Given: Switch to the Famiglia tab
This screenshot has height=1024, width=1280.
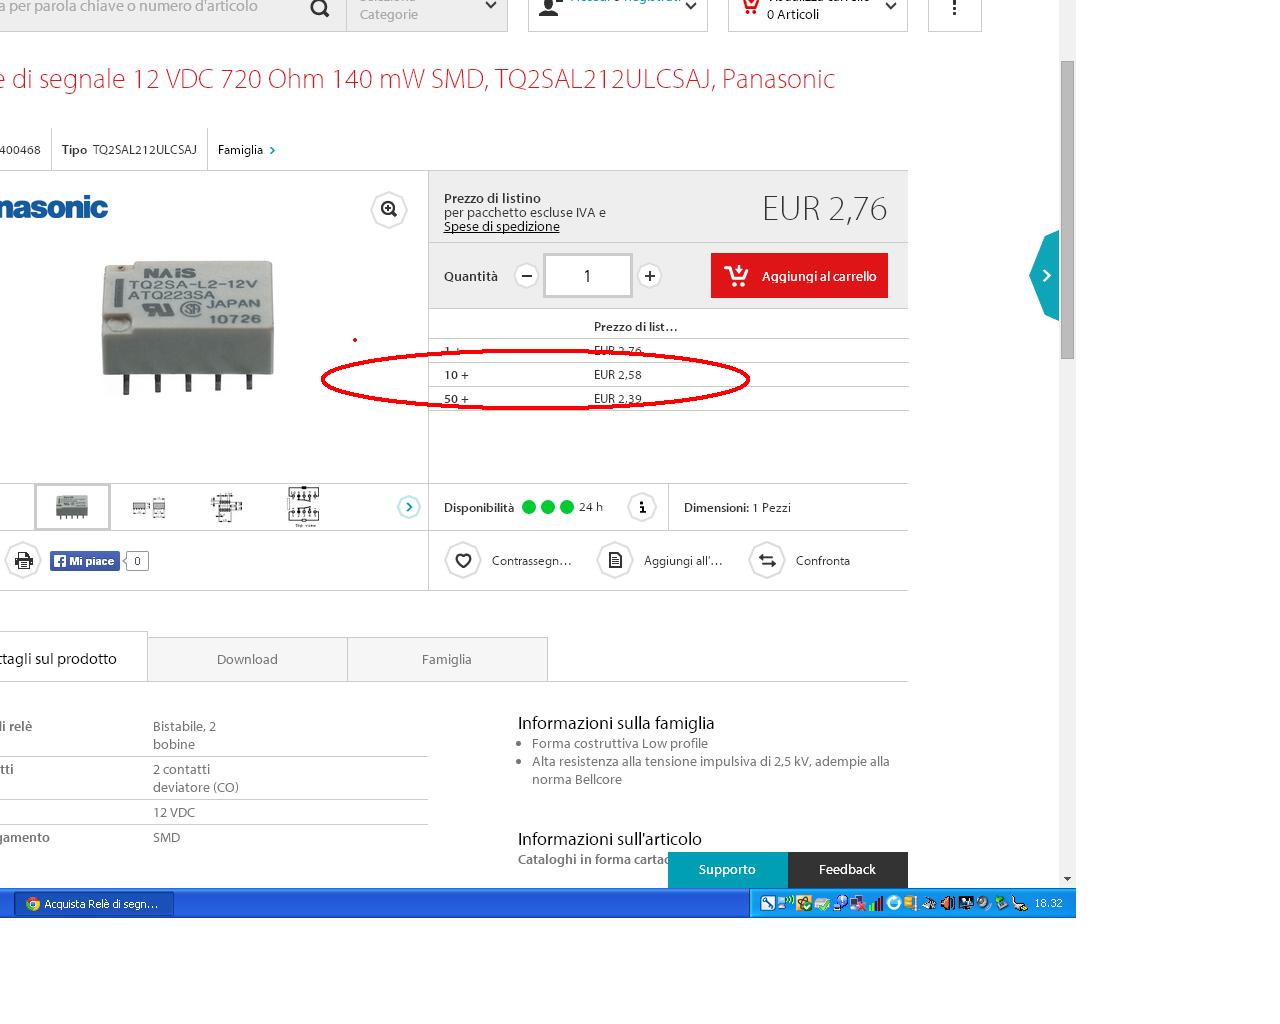Looking at the screenshot, I should tap(447, 660).
